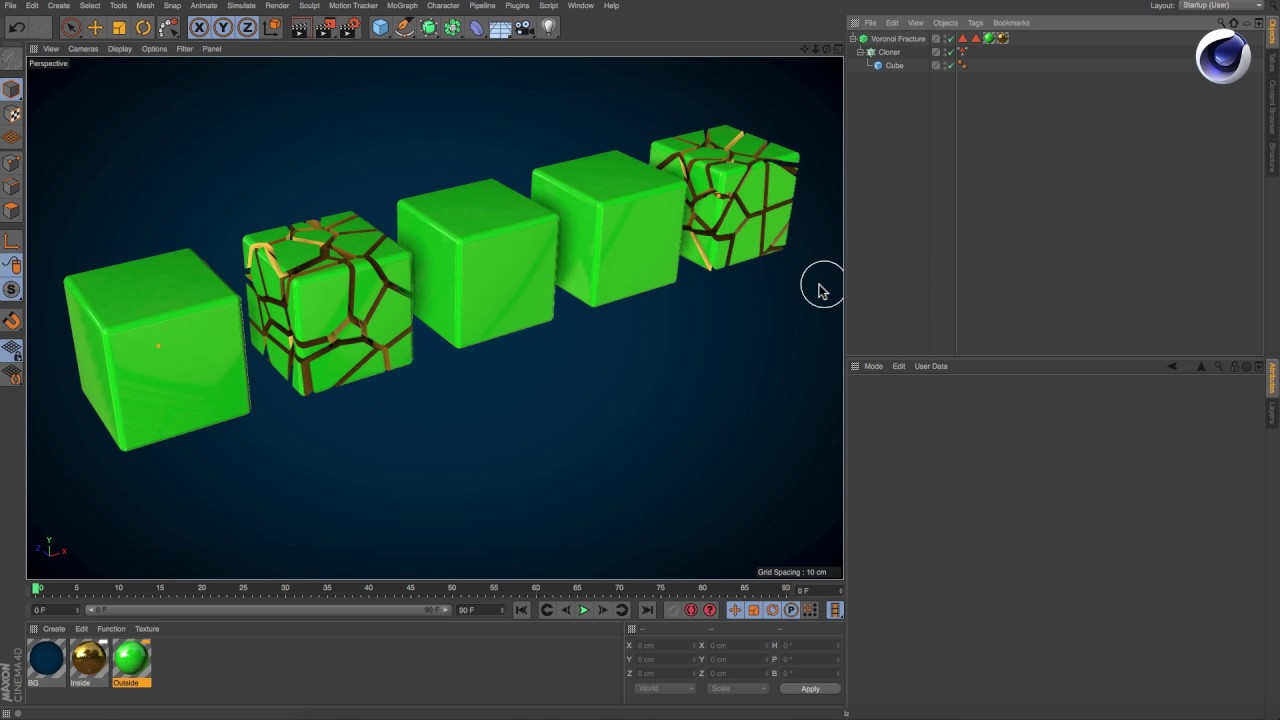Click Object Manager home path icon

(x=1234, y=23)
